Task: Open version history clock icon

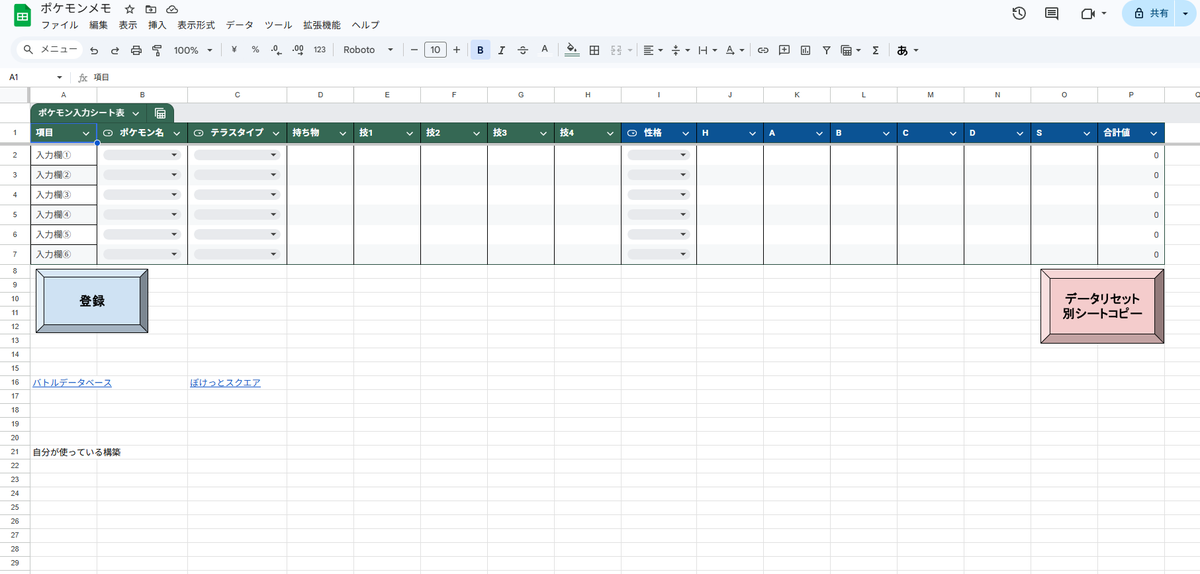Action: tap(1019, 14)
